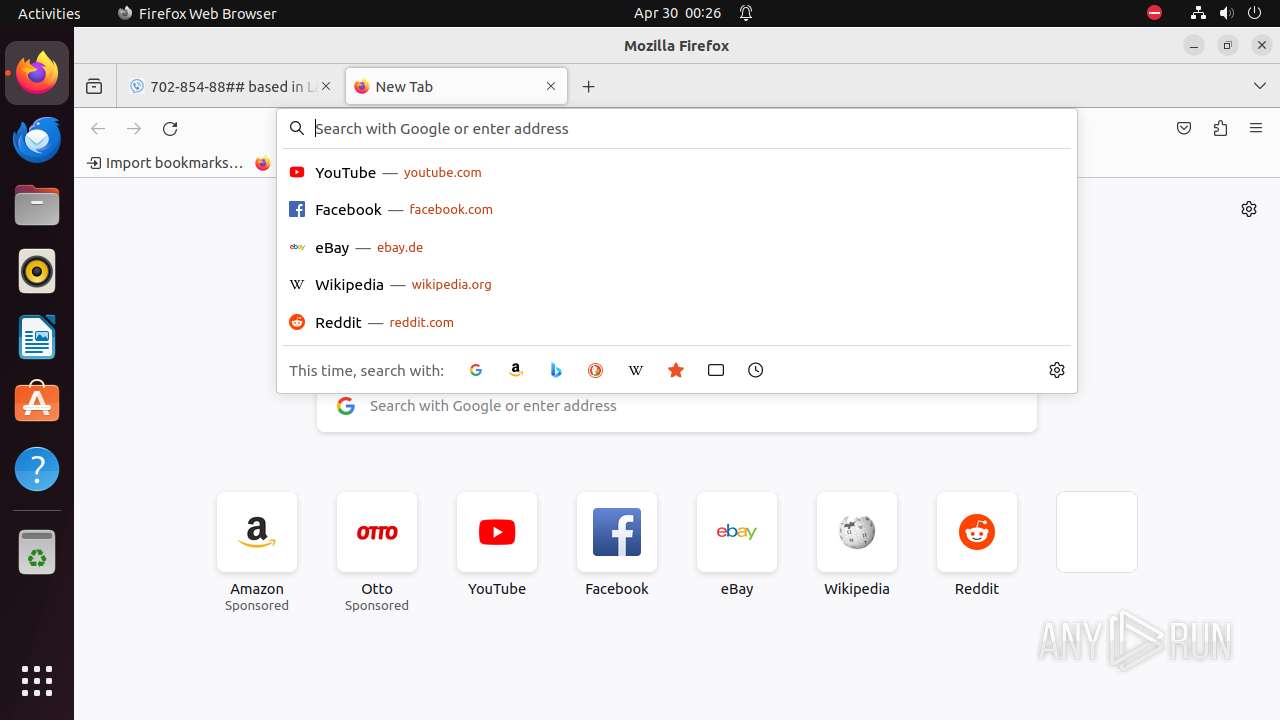Close the 702-854-88## tab
The width and height of the screenshot is (1280, 720).
tap(326, 87)
